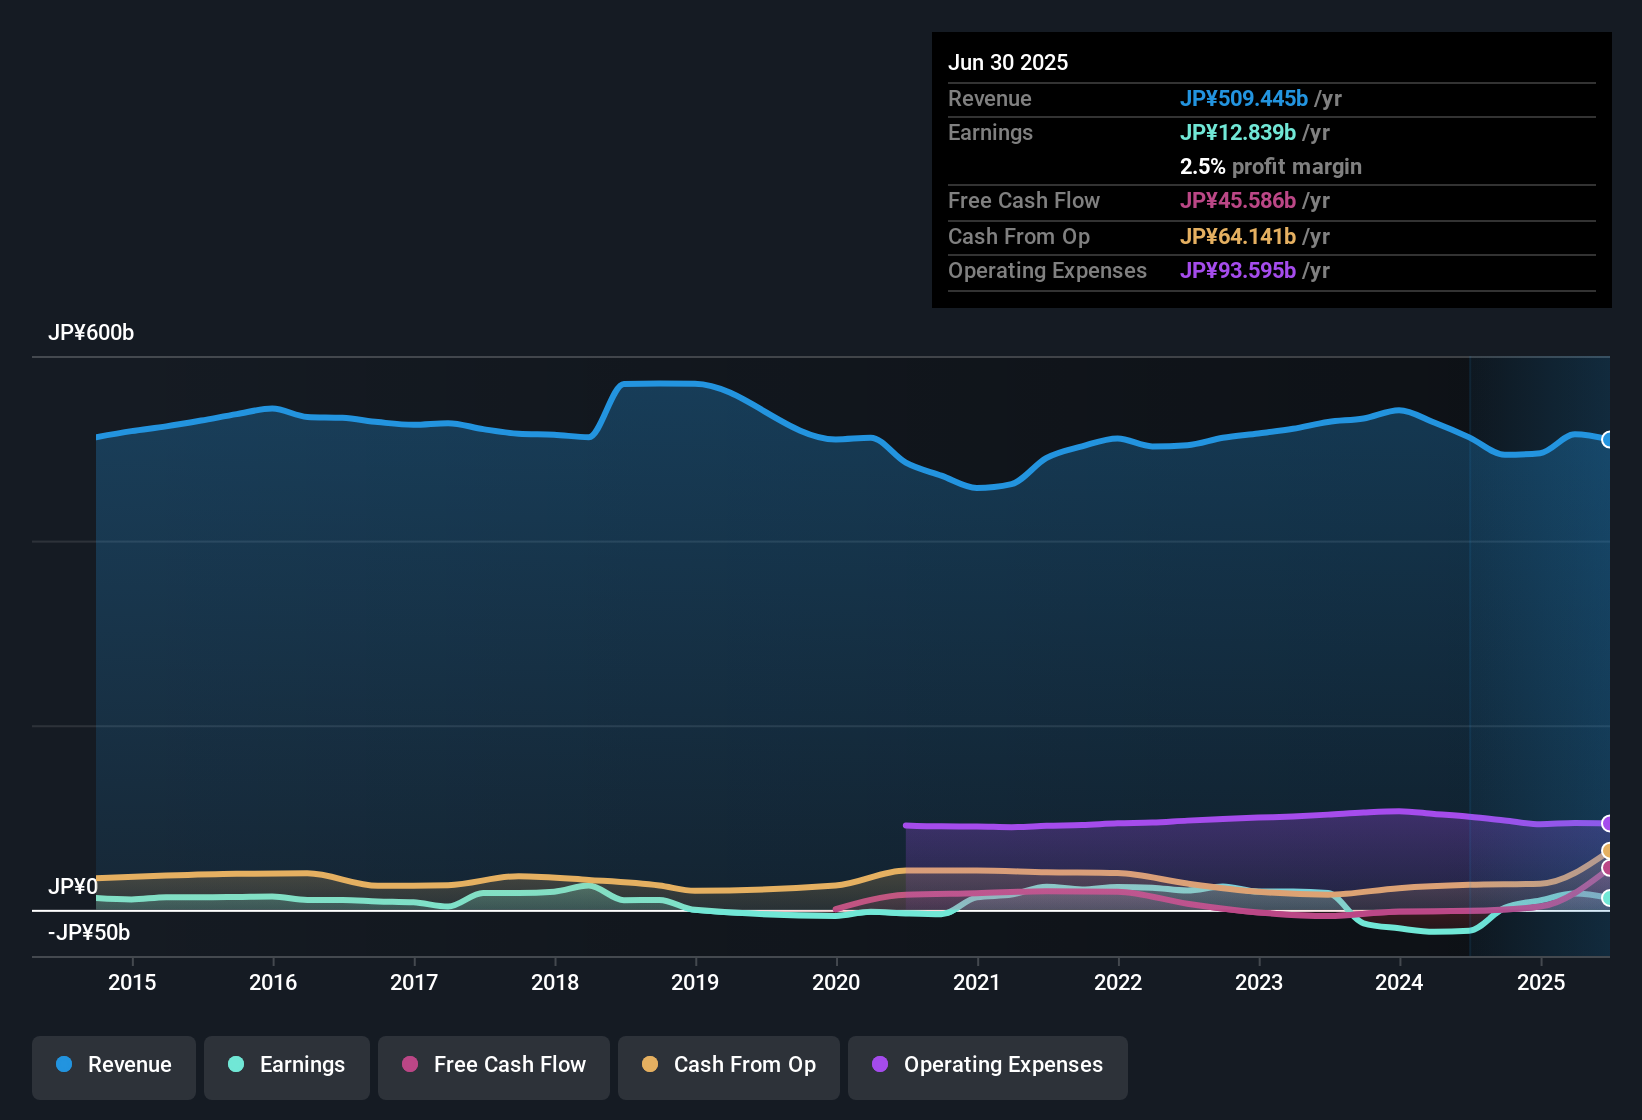This screenshot has width=1642, height=1120.
Task: Select the Revenue endpoint marker on the chart
Action: pyautogui.click(x=1608, y=440)
